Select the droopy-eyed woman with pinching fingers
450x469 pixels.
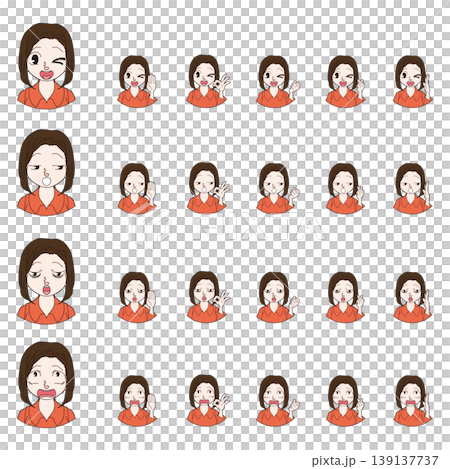345,297
